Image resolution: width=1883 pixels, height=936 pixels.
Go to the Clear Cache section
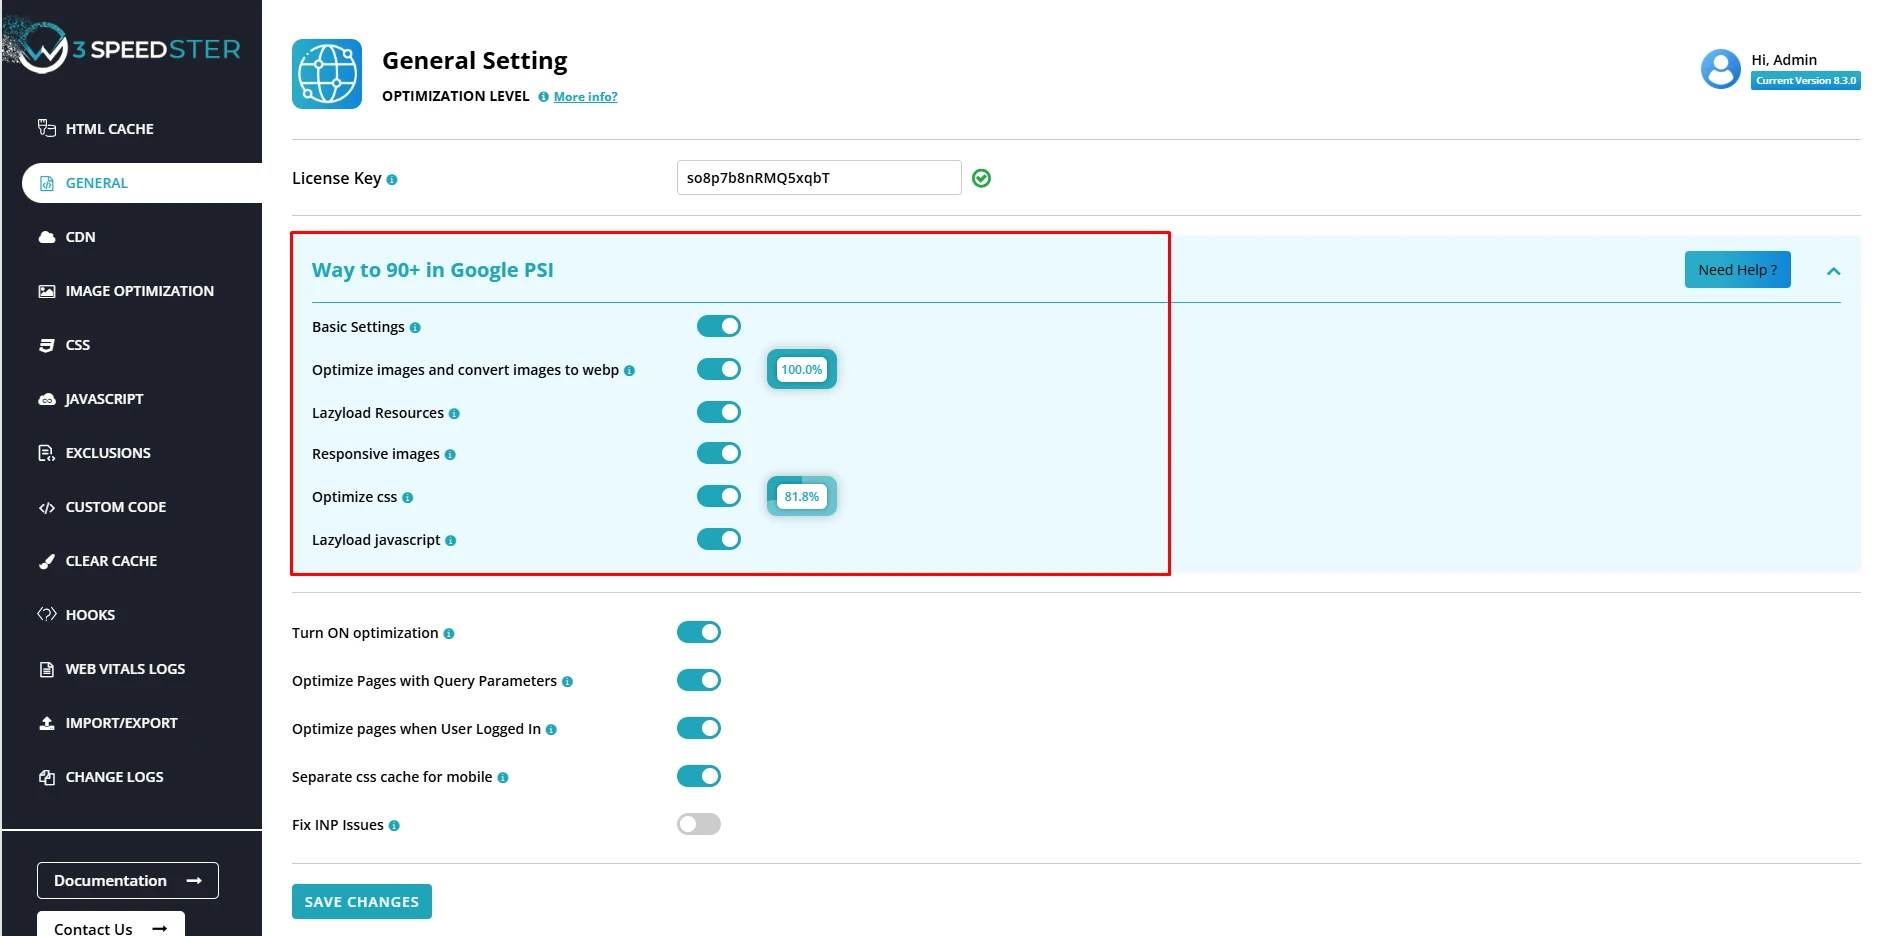tap(111, 561)
